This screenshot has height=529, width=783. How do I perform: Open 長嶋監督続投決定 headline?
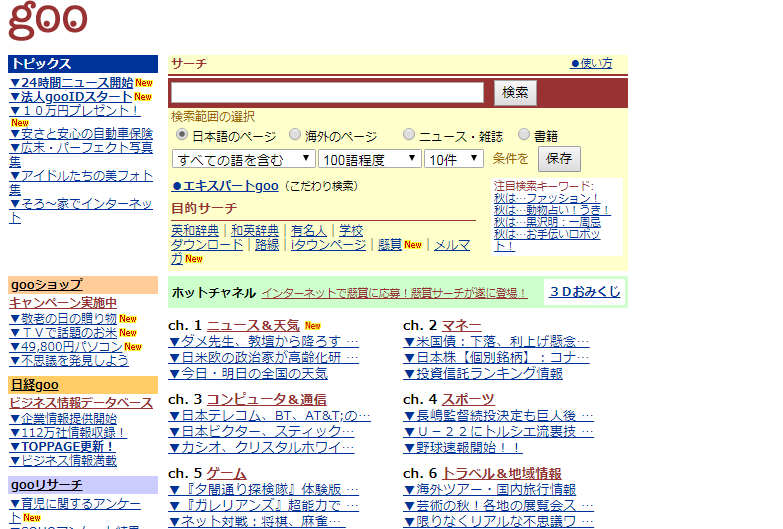pos(498,416)
